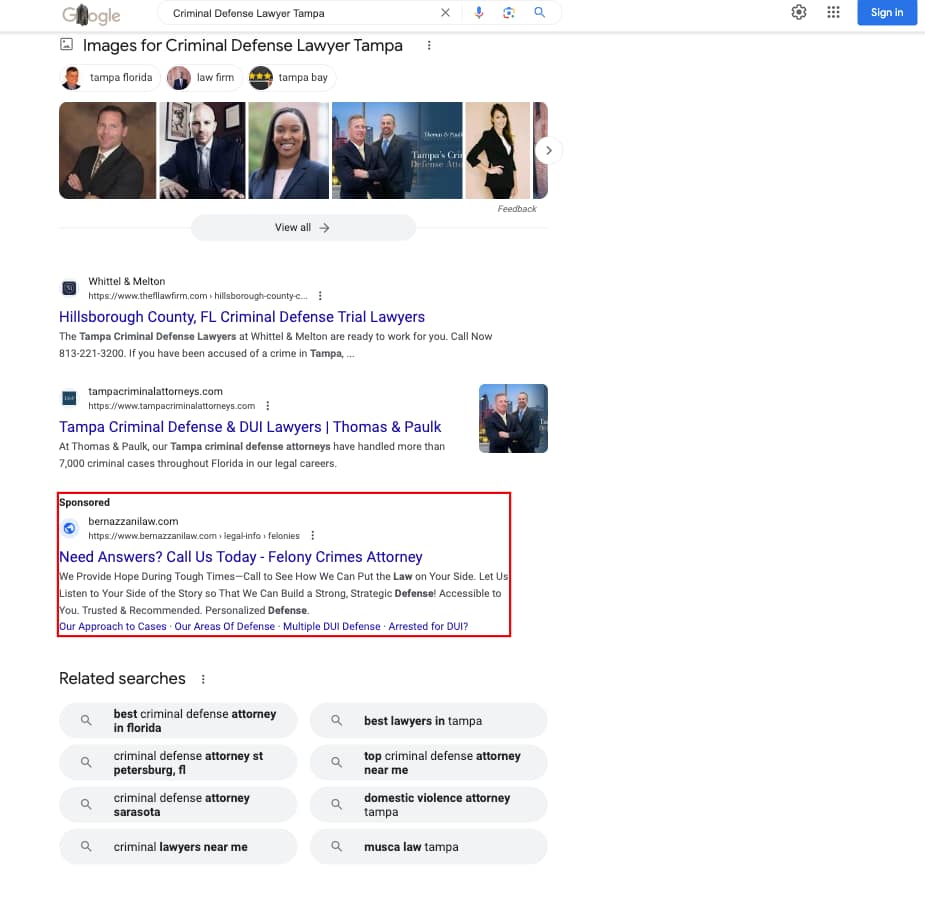Click tampacriminalattorneys.com favicon
The height and width of the screenshot is (899, 925).
(70, 398)
